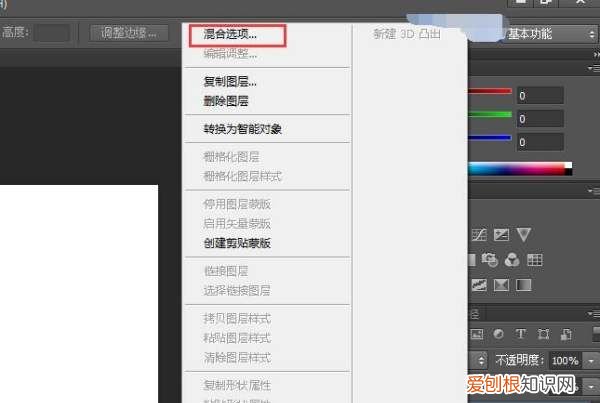Click the greyed 停用图层蒙版 entry
600x403 pixels.
click(237, 204)
